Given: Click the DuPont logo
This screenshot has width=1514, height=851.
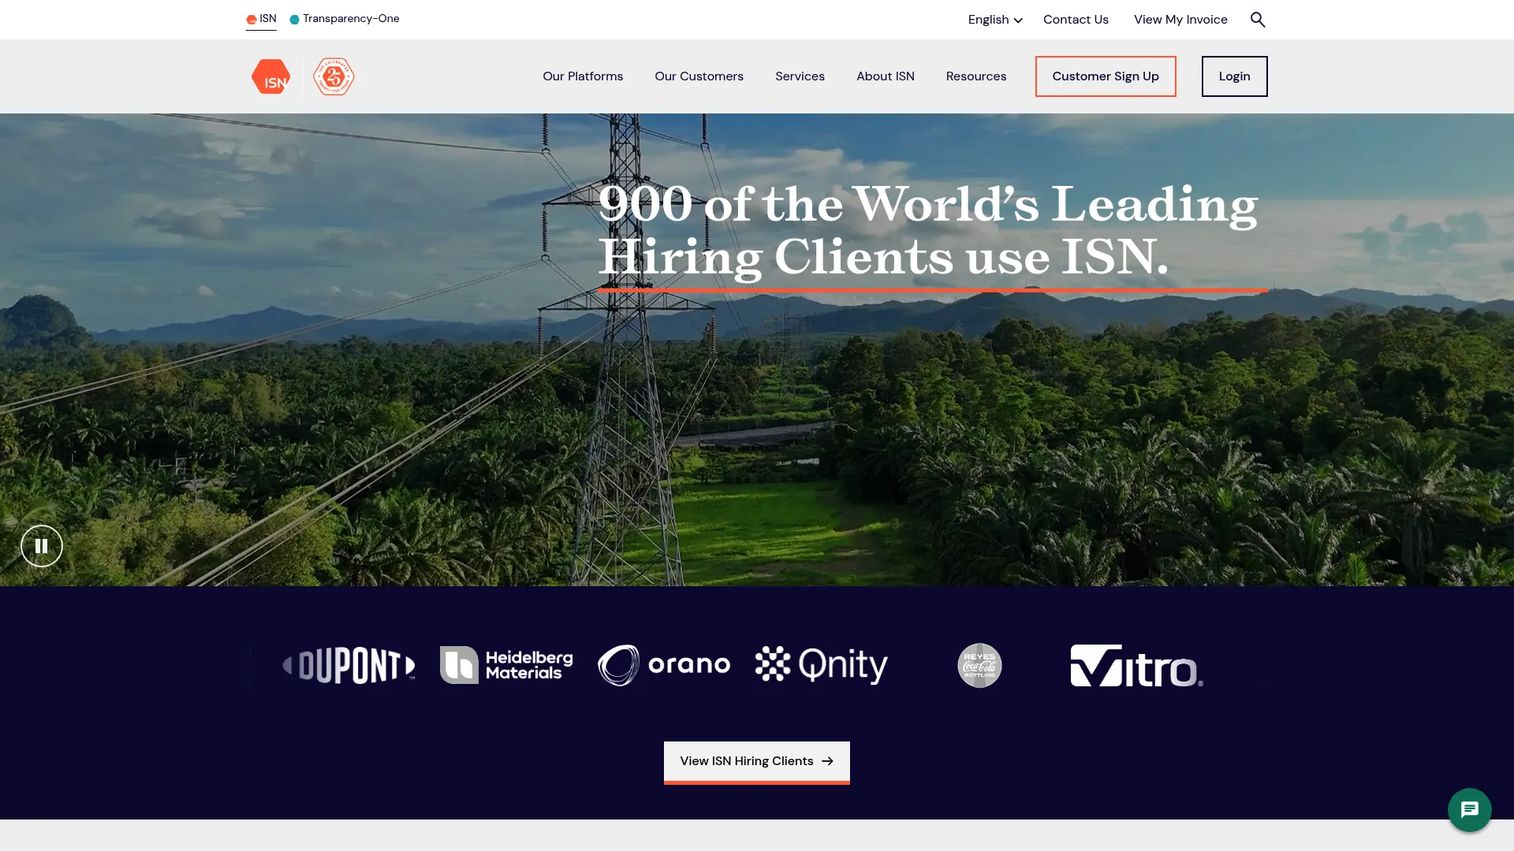Looking at the screenshot, I should coord(349,665).
